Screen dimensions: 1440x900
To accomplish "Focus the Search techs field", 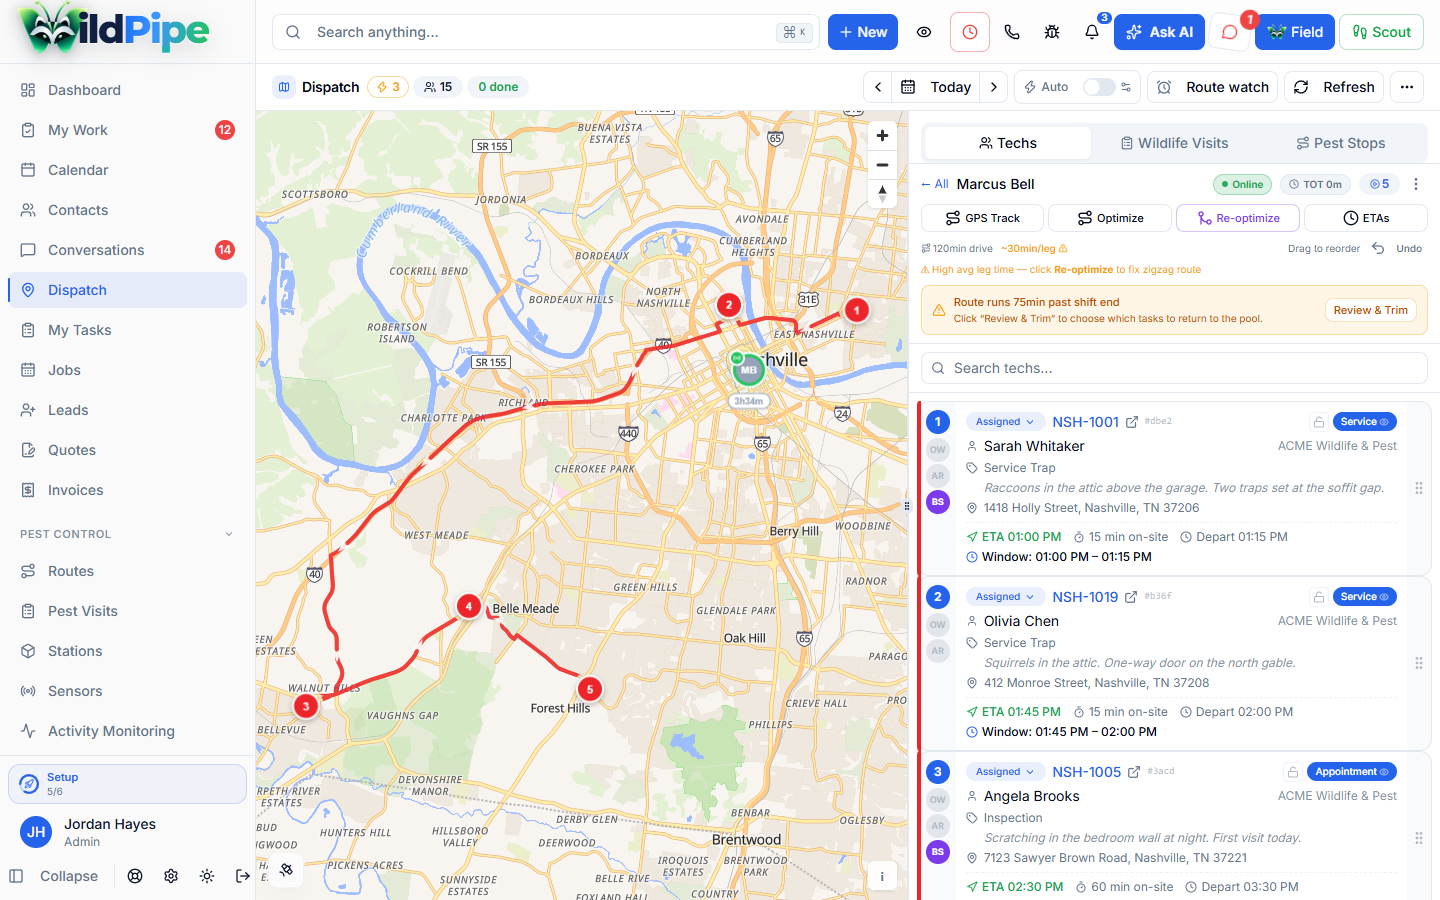I will pyautogui.click(x=1174, y=368).
